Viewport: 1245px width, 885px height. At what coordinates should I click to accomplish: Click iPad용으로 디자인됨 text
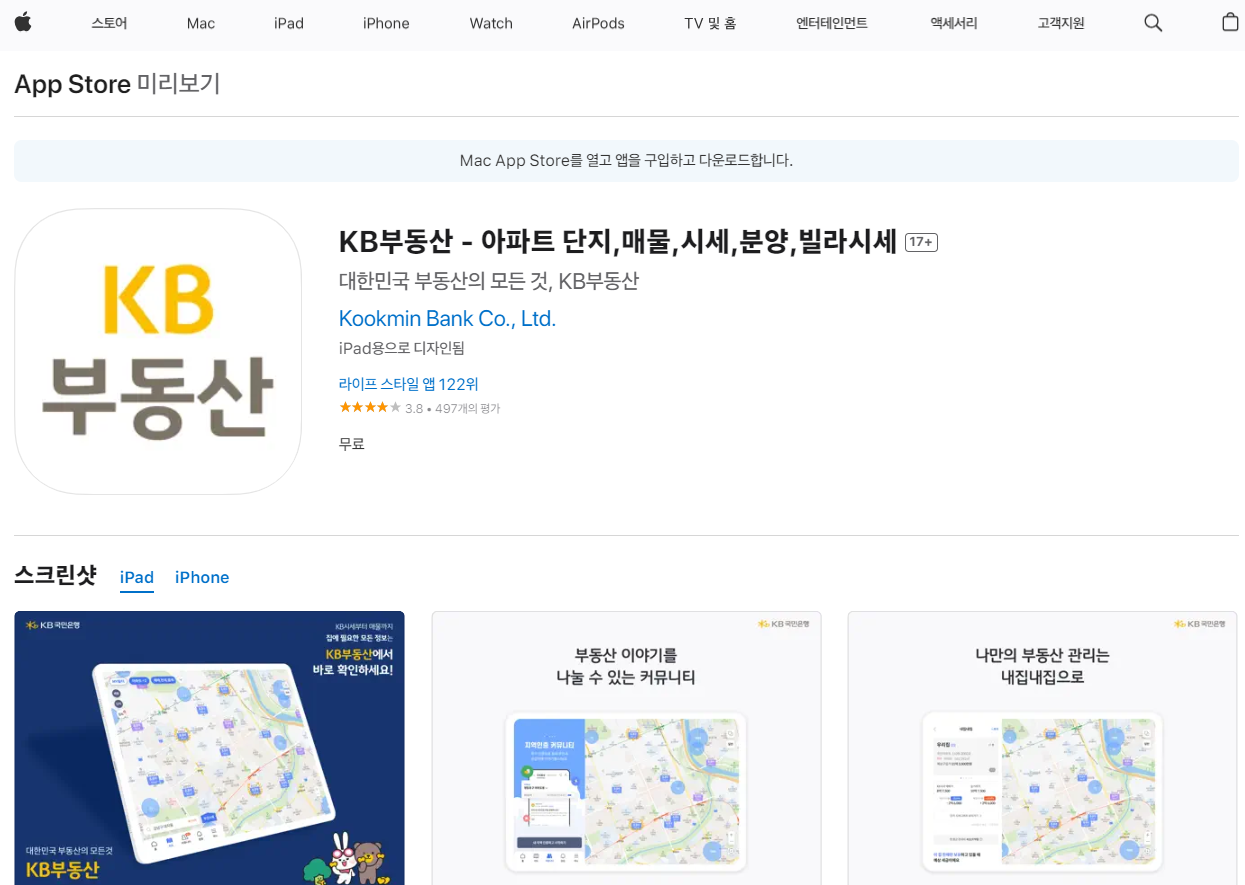pyautogui.click(x=402, y=348)
